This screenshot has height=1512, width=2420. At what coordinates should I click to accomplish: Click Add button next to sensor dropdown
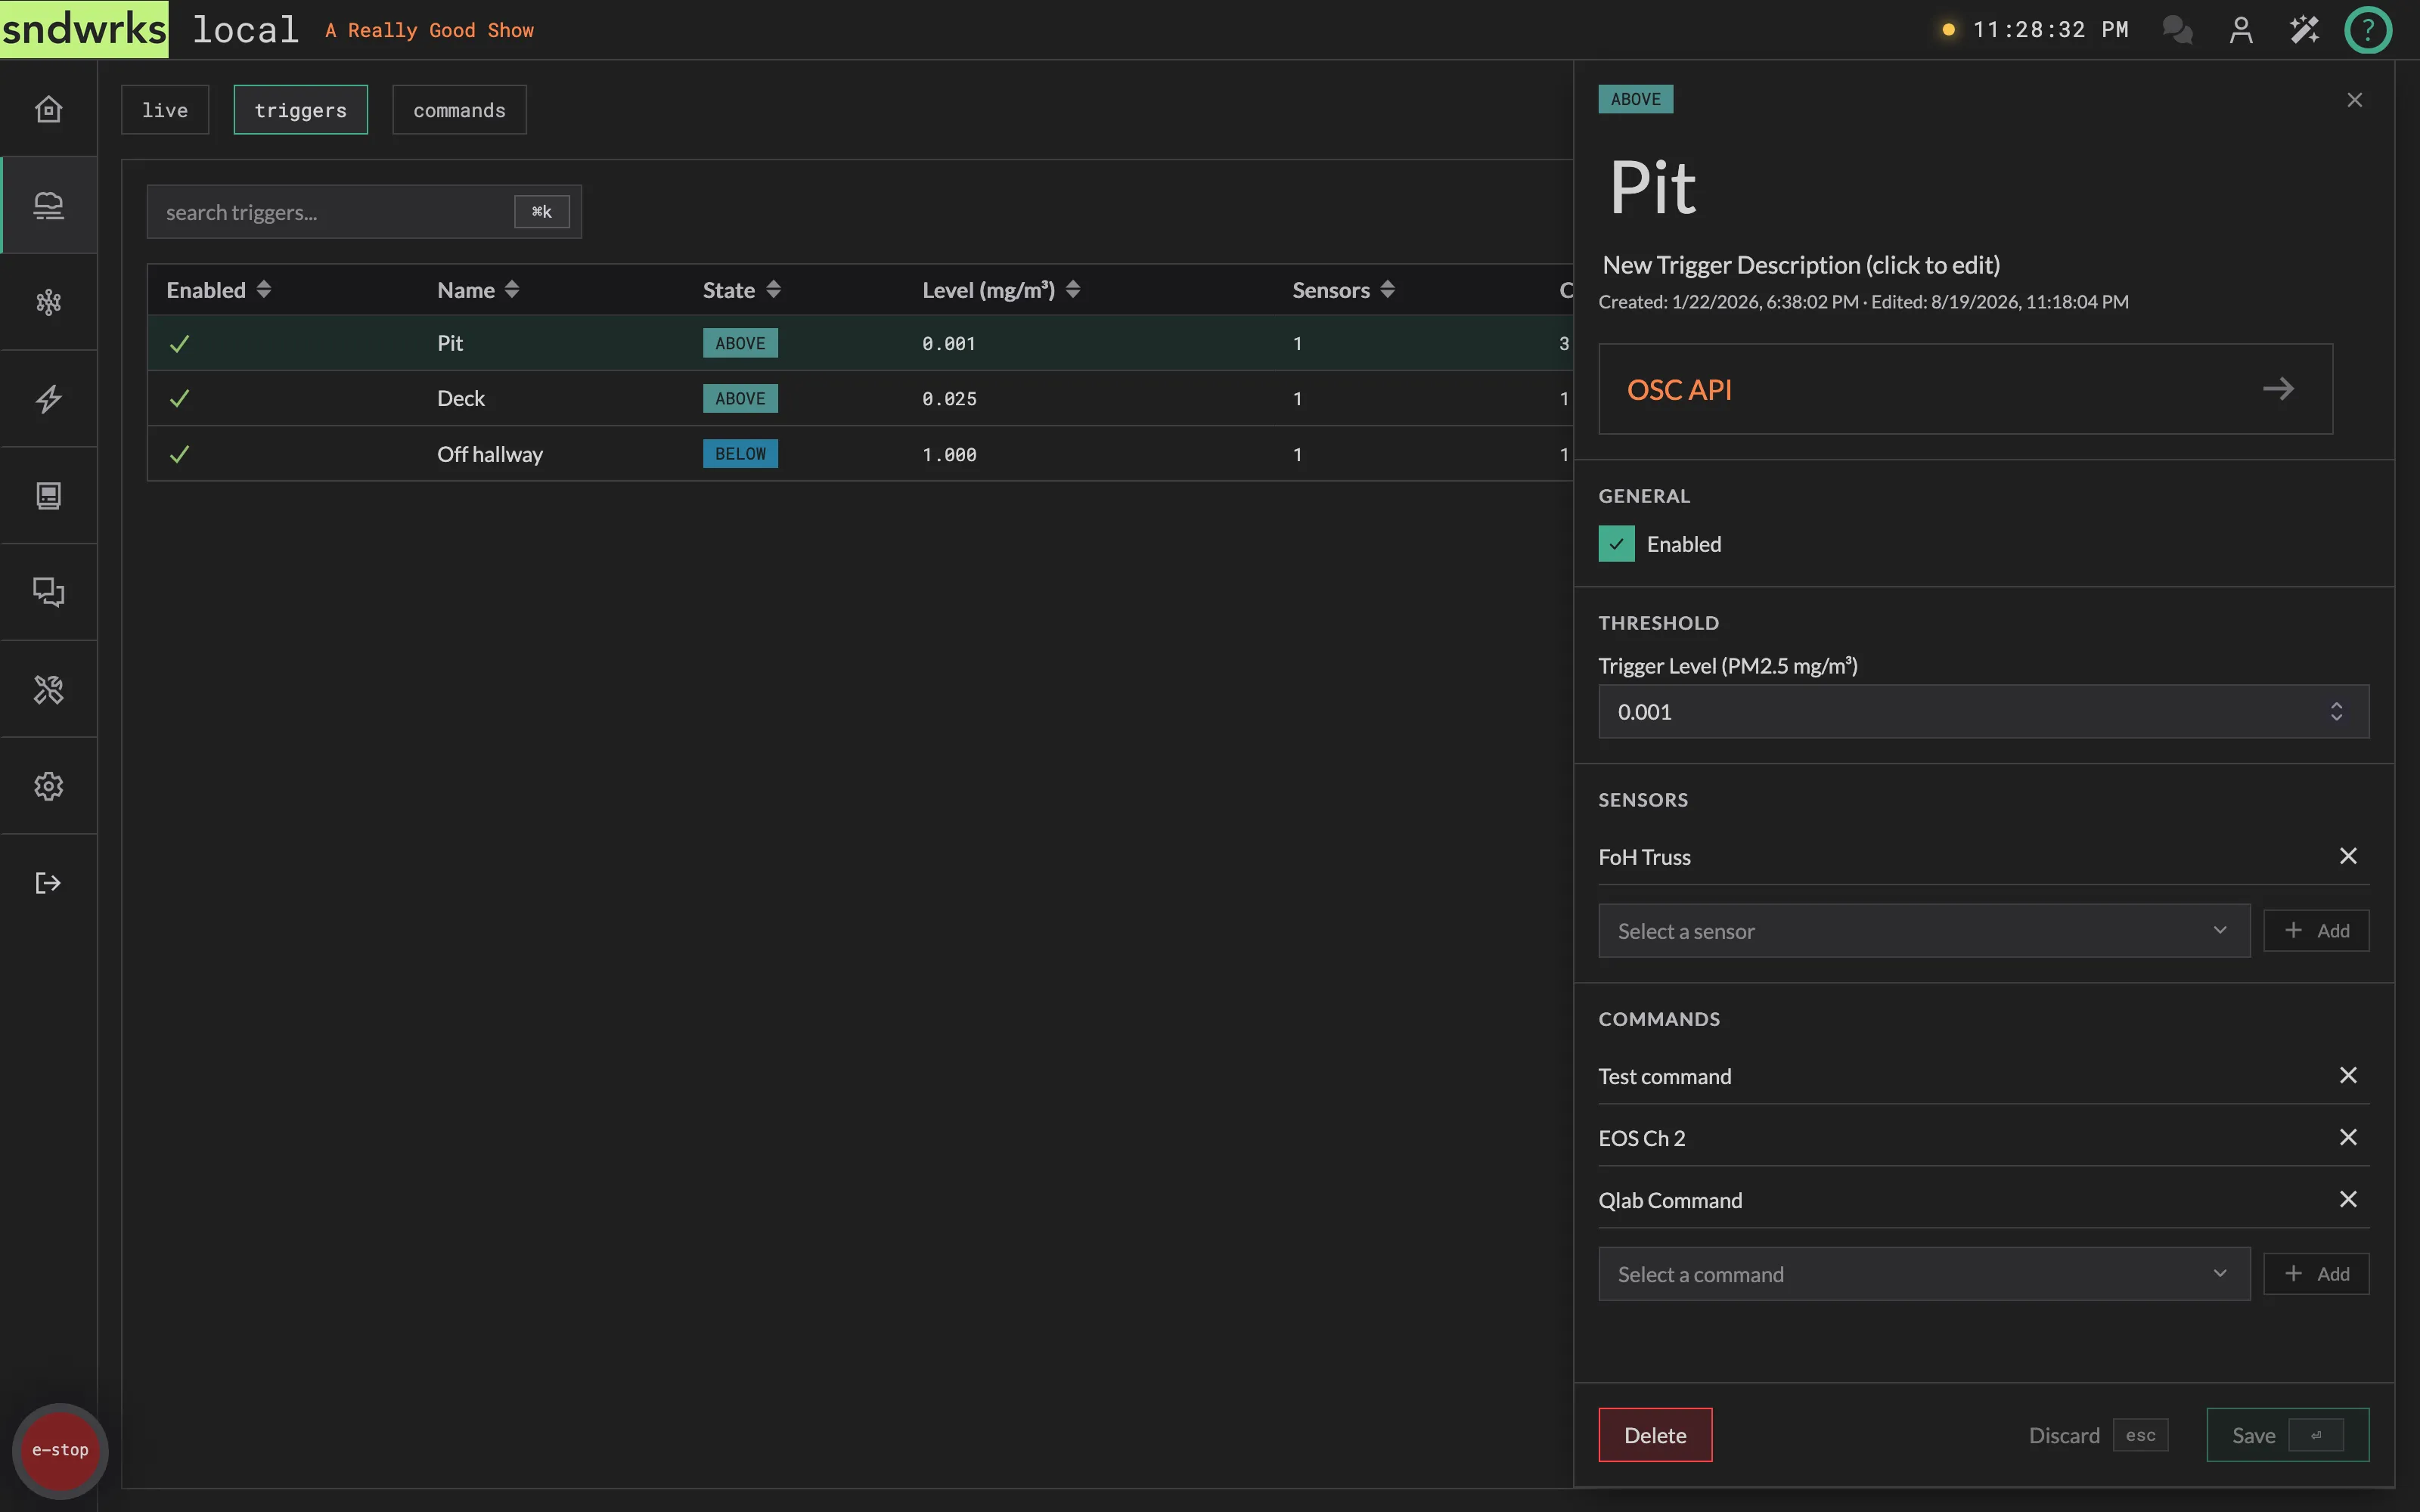point(2316,931)
